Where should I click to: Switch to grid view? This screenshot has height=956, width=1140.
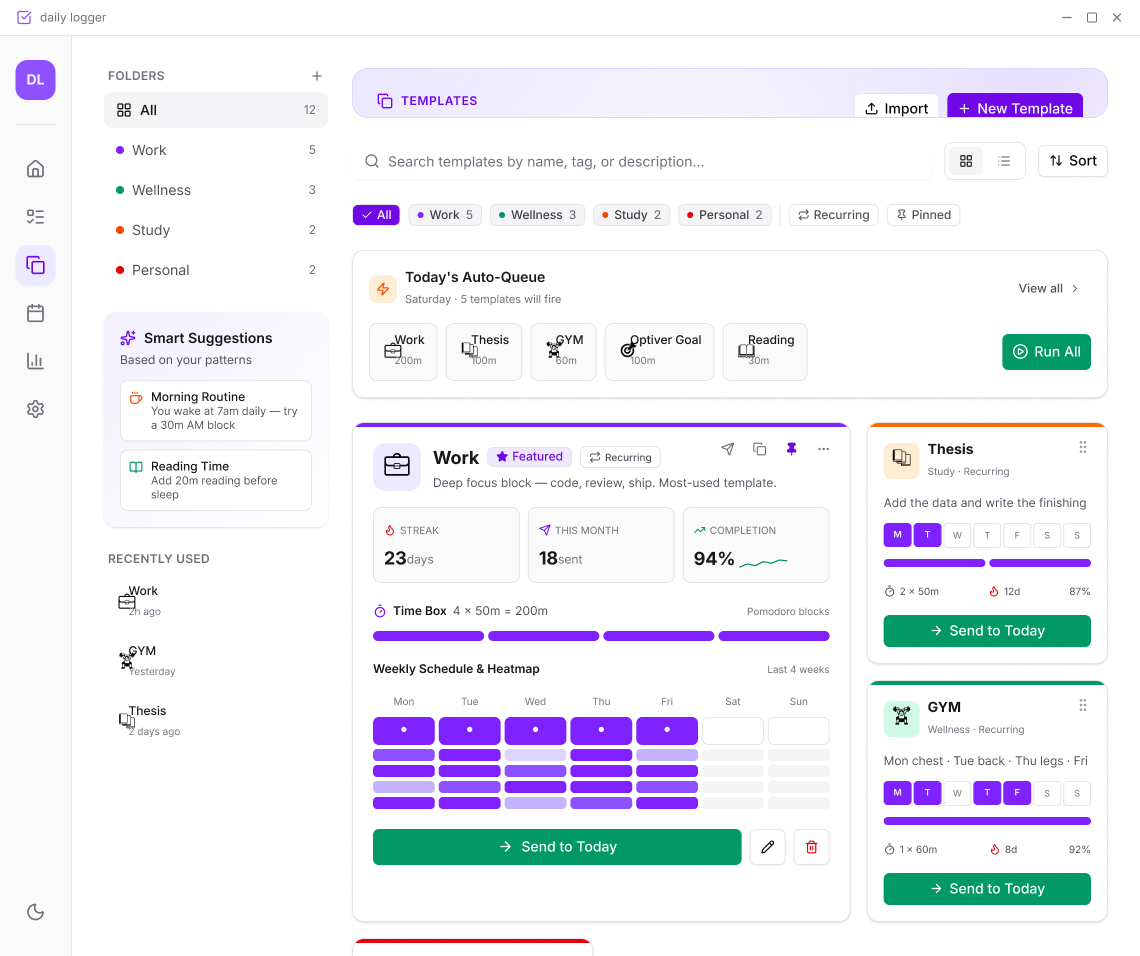point(966,161)
